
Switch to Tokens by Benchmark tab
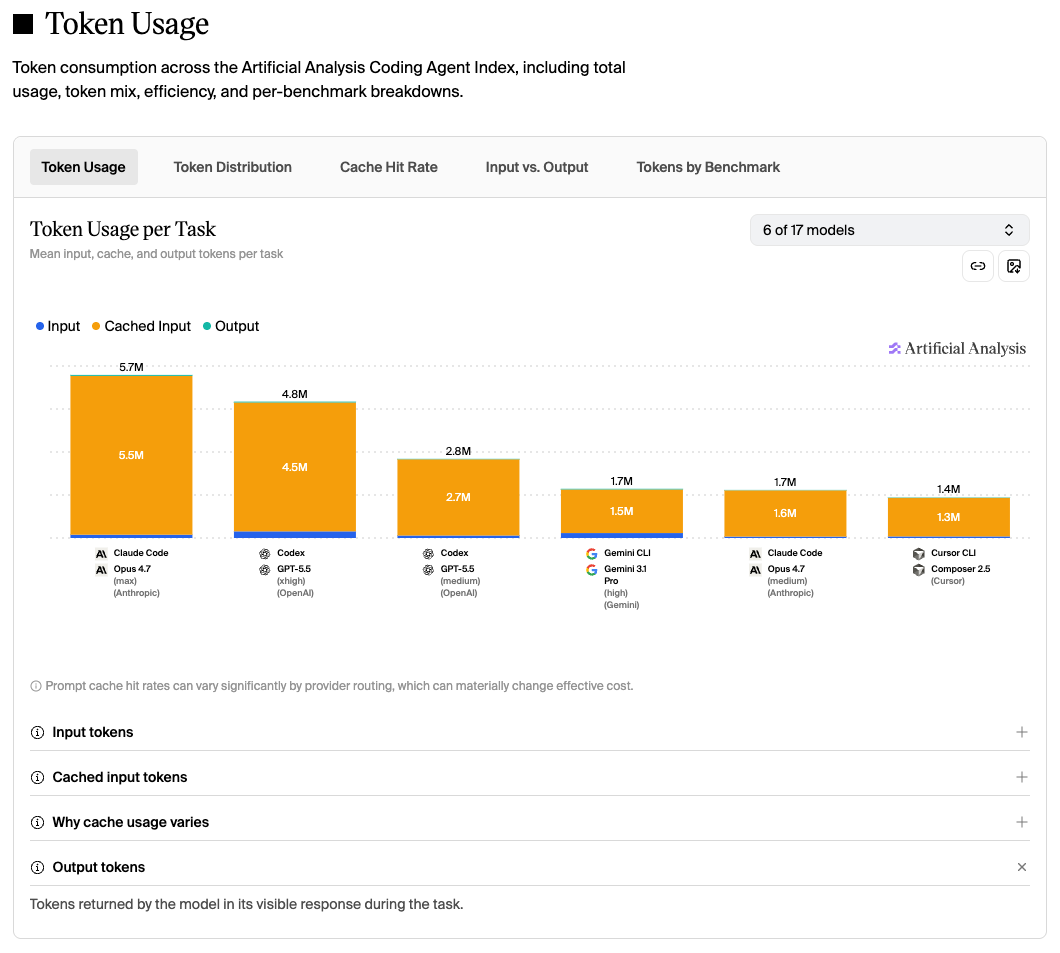(x=708, y=167)
